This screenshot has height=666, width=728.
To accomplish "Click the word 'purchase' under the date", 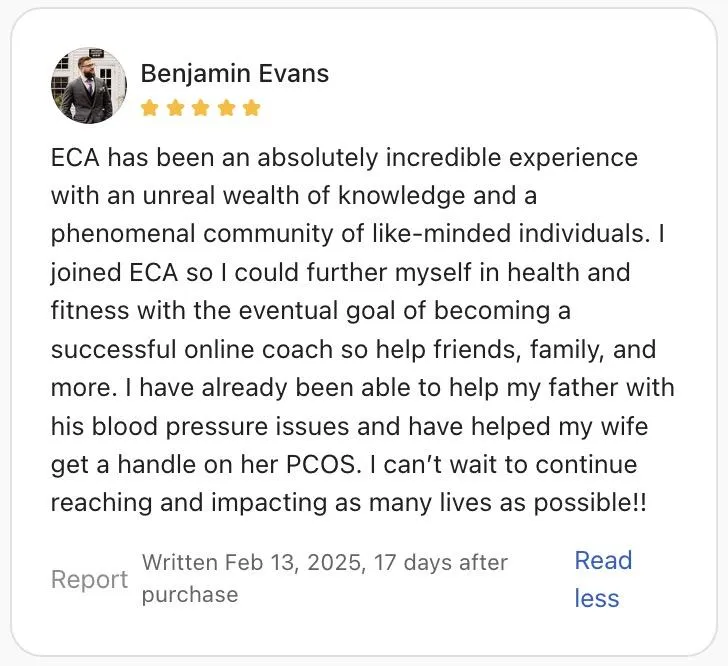I will click(x=190, y=595).
